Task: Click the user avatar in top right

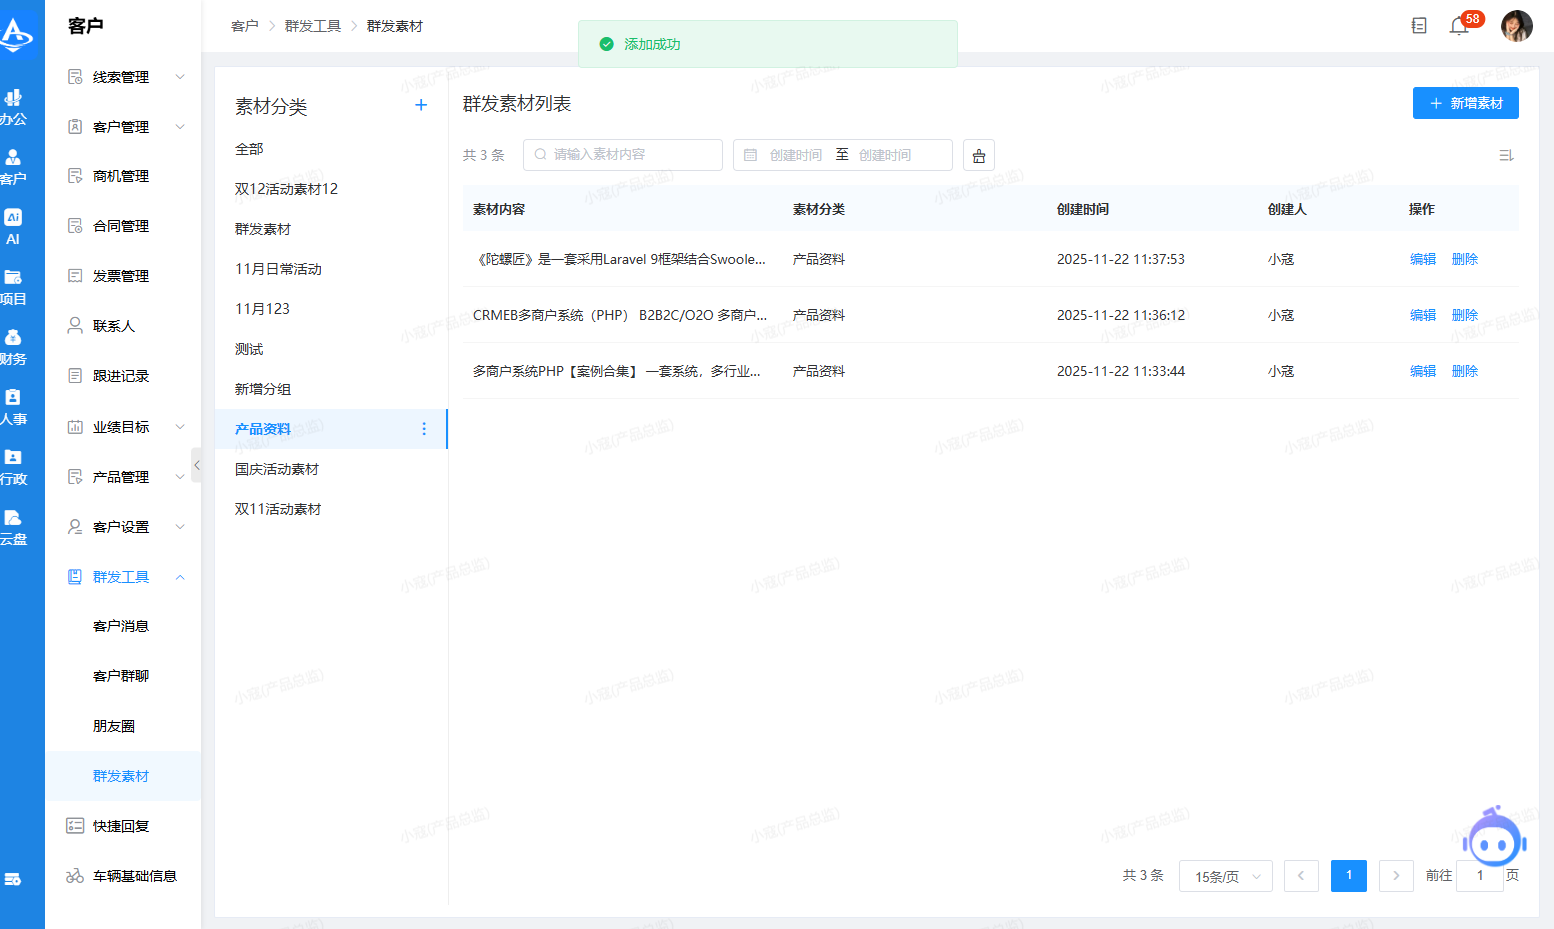Action: coord(1516,26)
